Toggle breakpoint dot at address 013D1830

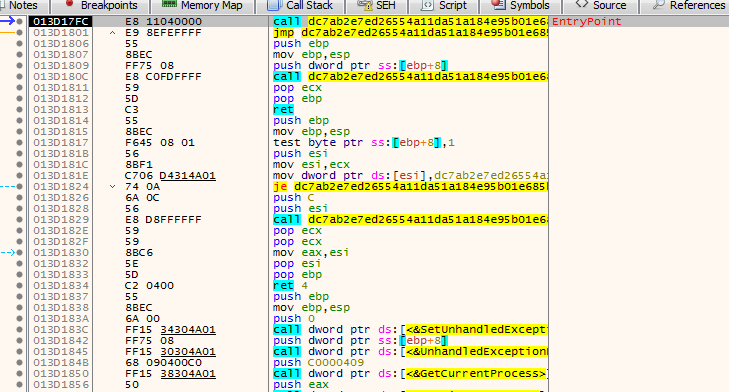pyautogui.click(x=19, y=252)
